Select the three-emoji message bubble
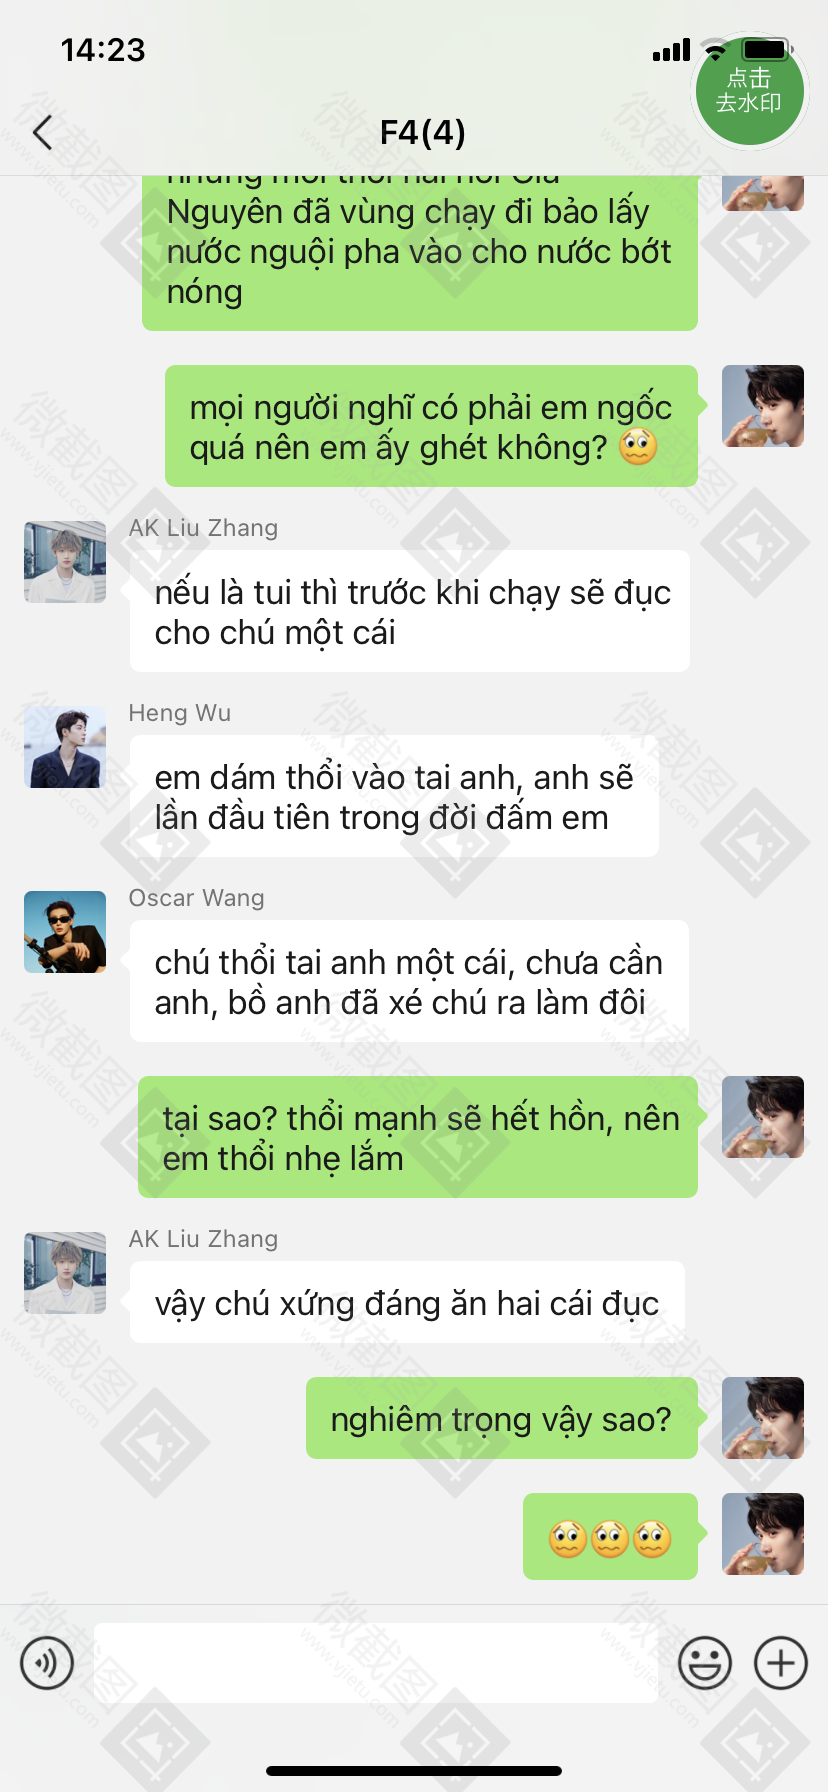This screenshot has height=1792, width=828. coord(610,1536)
